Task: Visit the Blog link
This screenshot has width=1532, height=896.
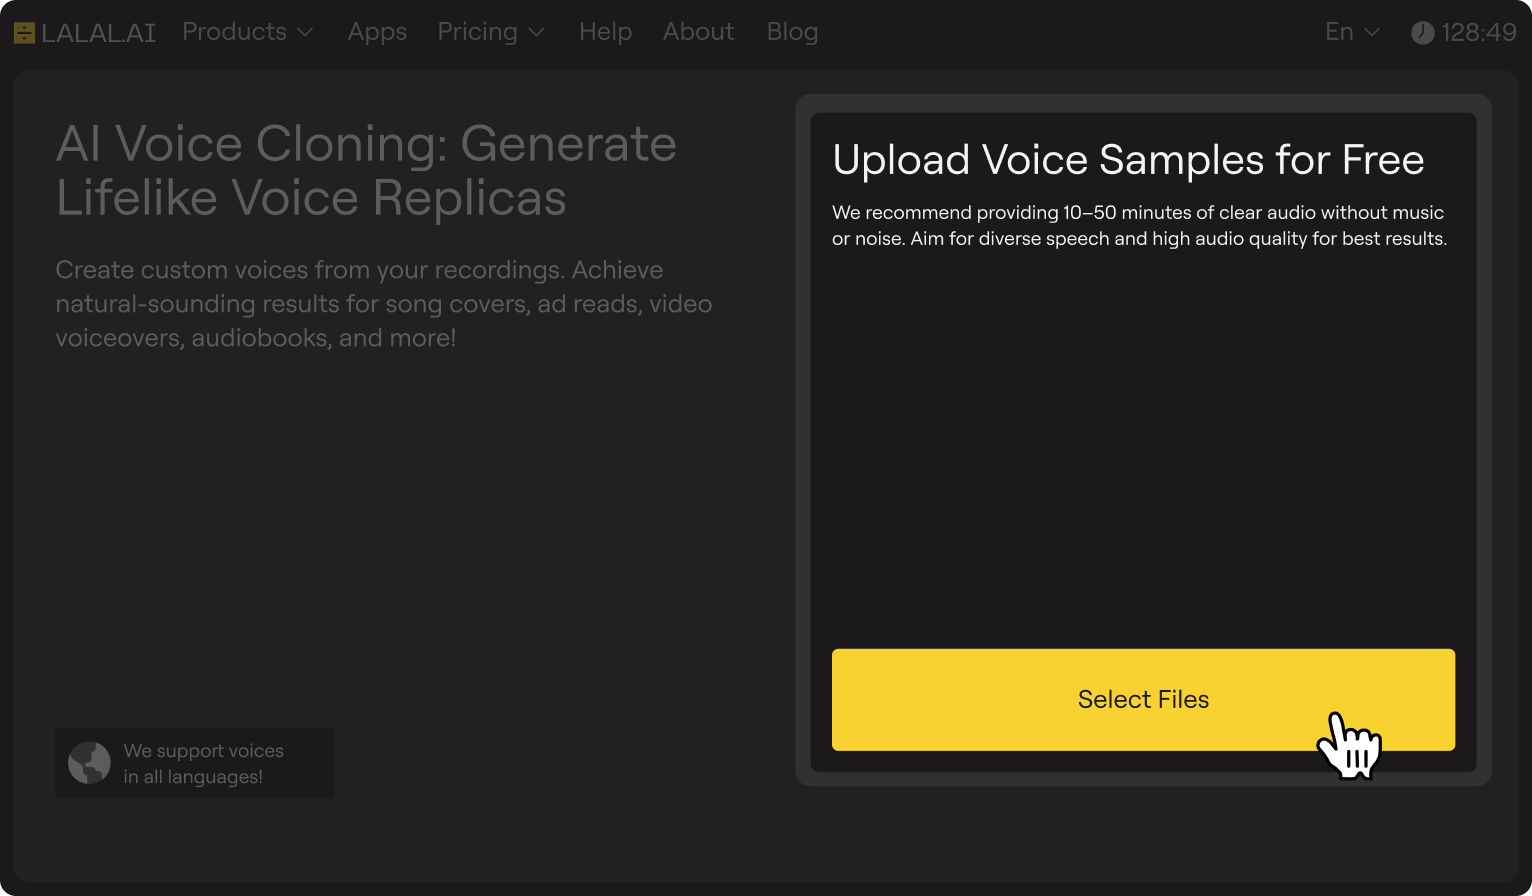Action: click(792, 32)
